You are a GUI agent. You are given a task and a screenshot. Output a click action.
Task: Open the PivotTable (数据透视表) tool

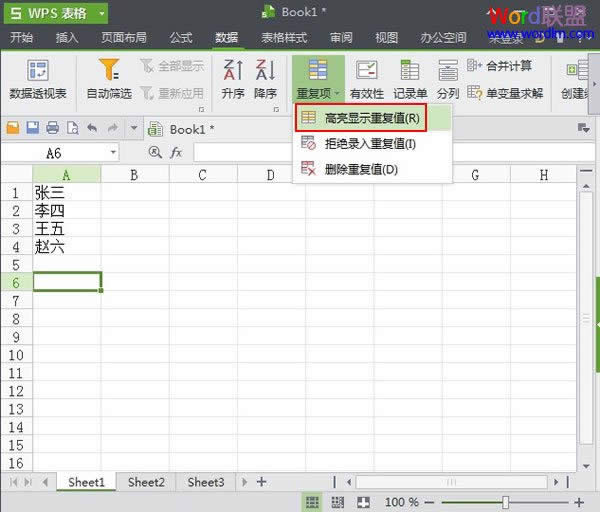[38, 80]
